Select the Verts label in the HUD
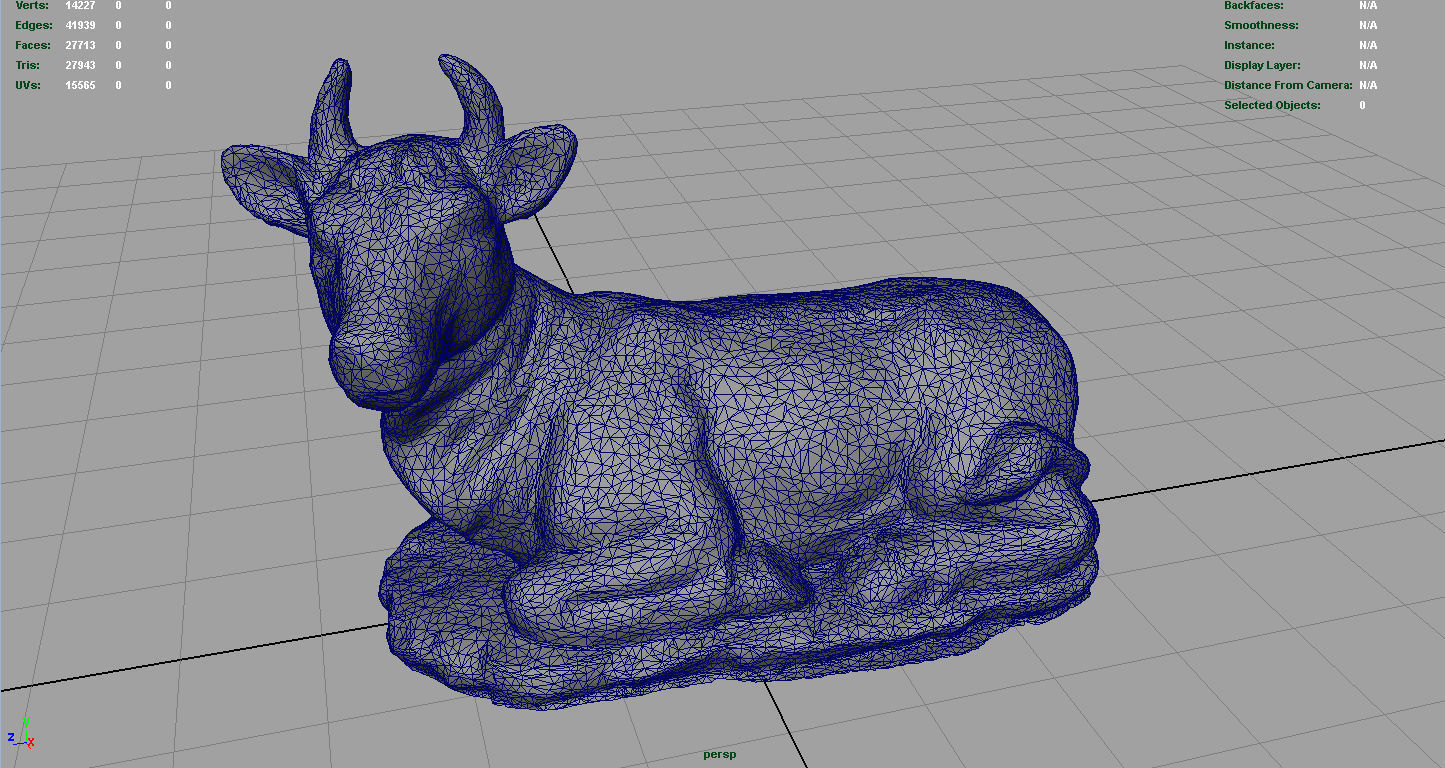The width and height of the screenshot is (1445, 768). [32, 5]
